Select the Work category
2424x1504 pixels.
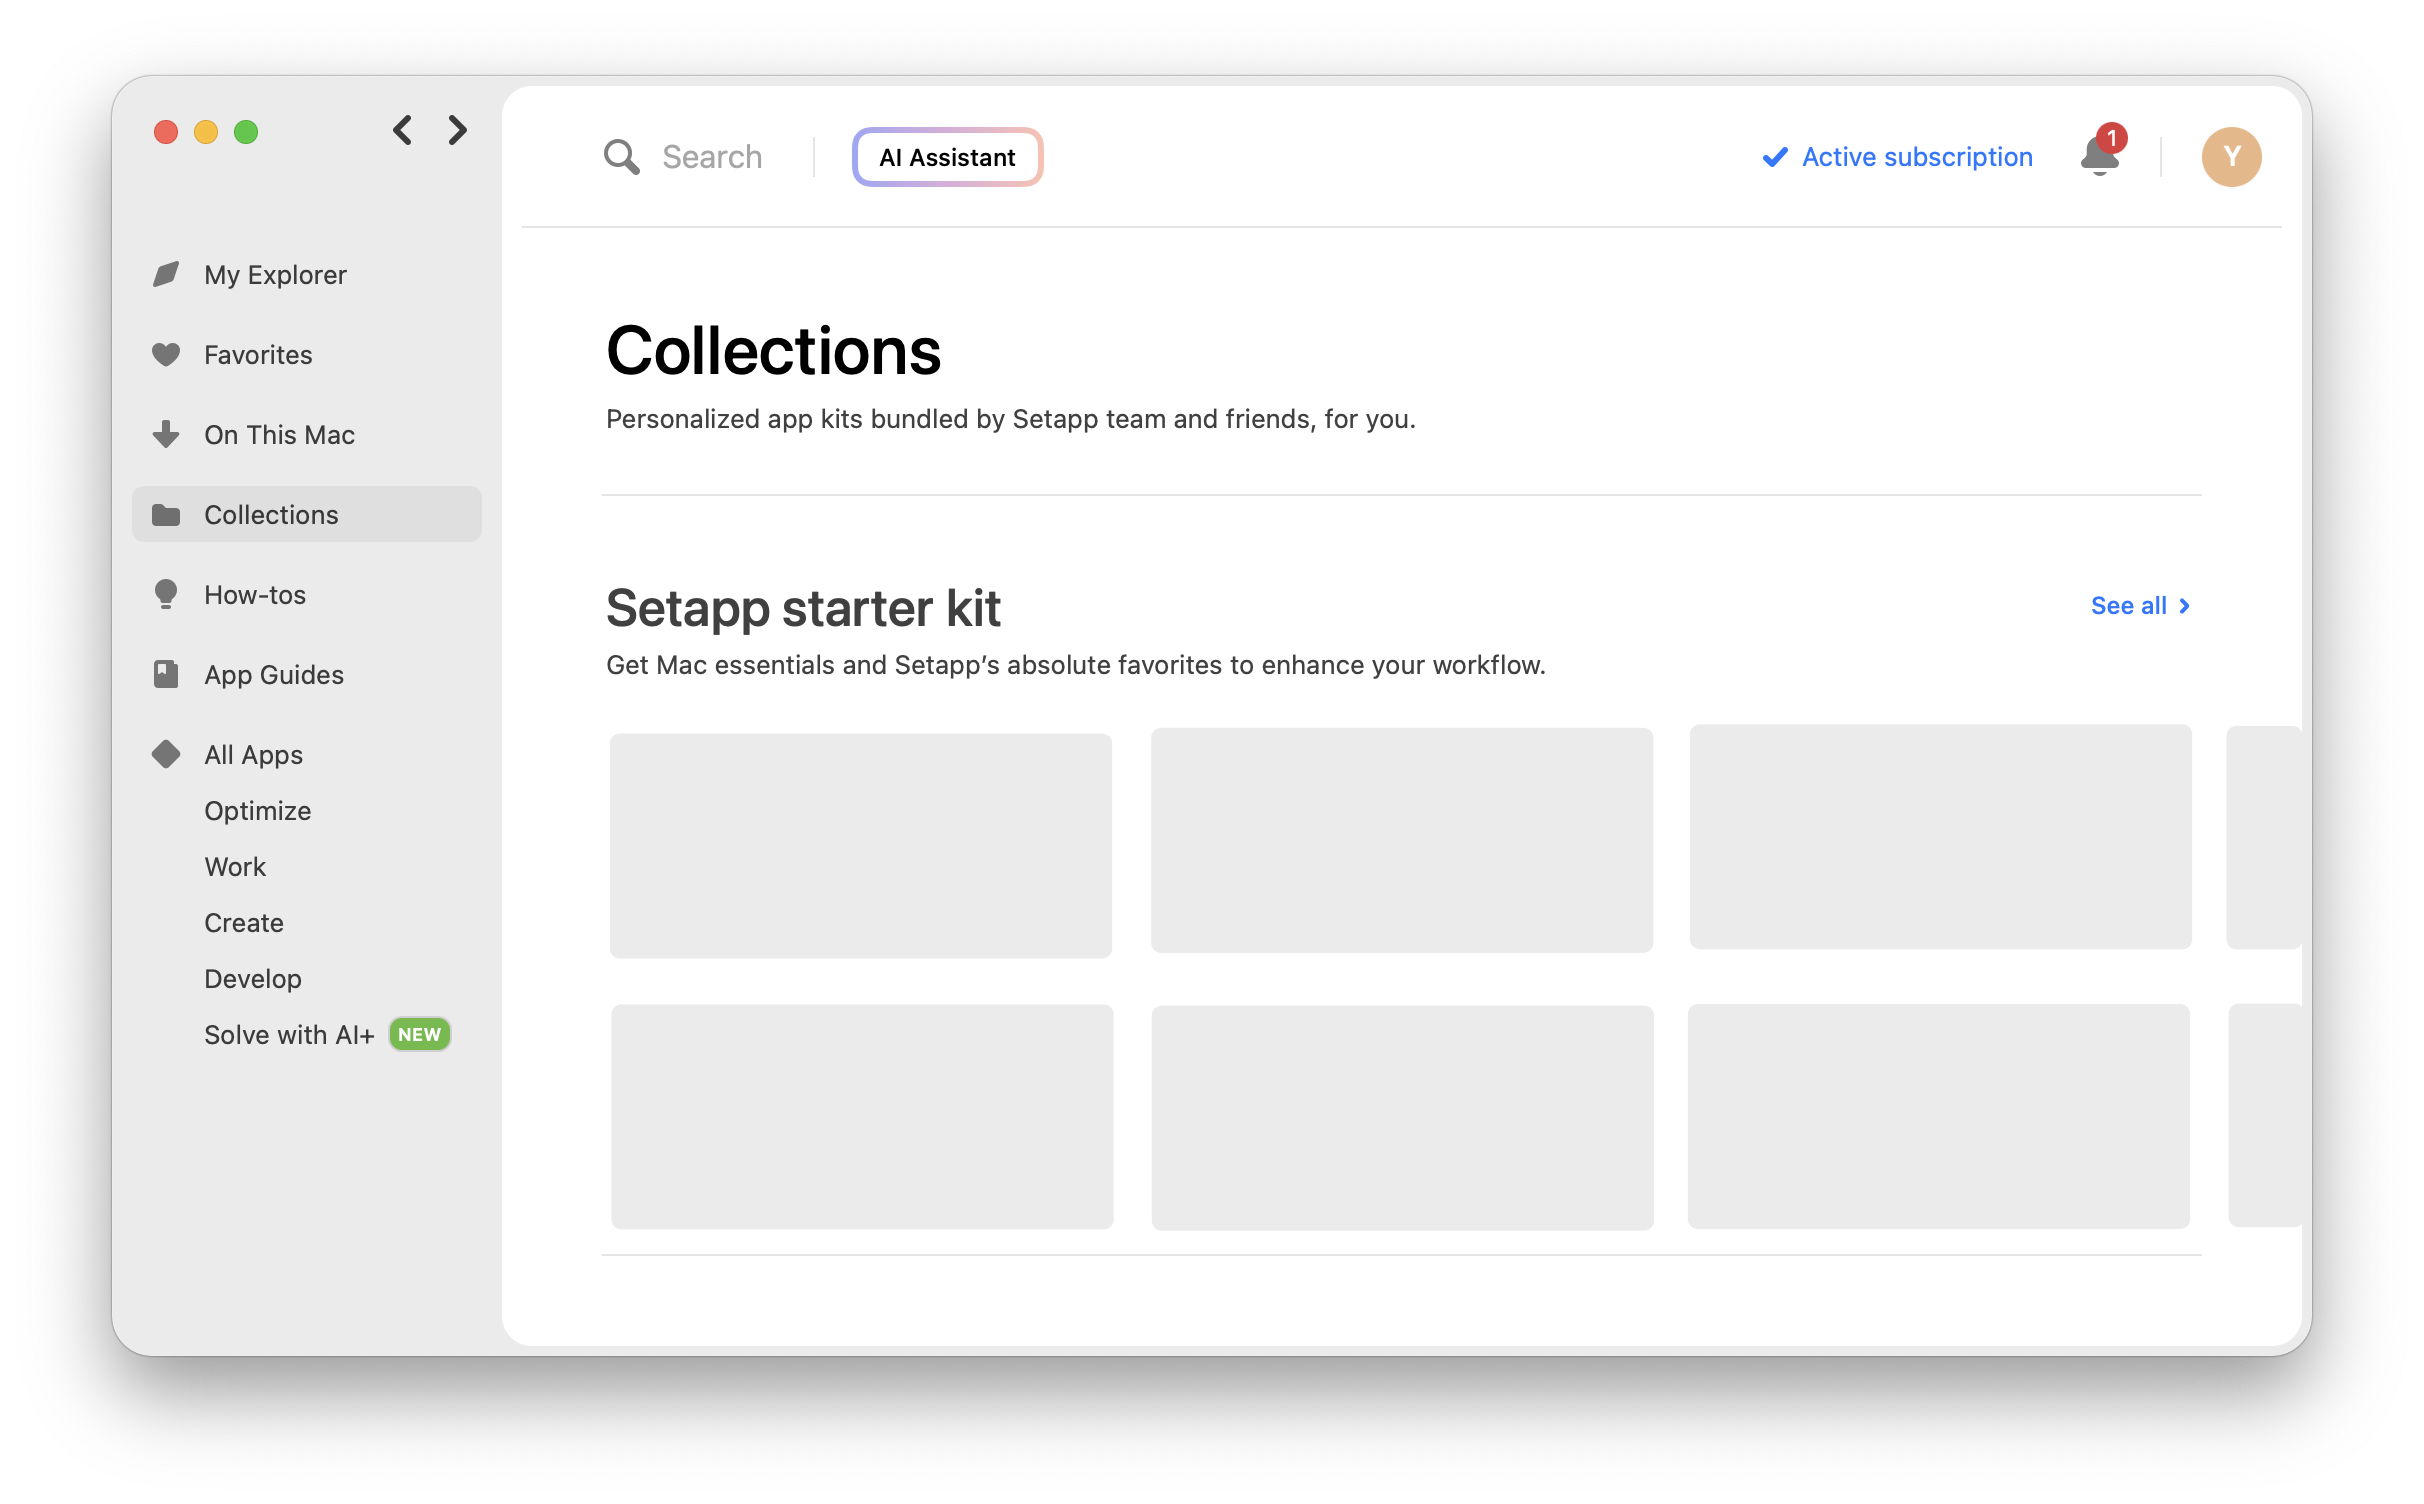tap(235, 866)
